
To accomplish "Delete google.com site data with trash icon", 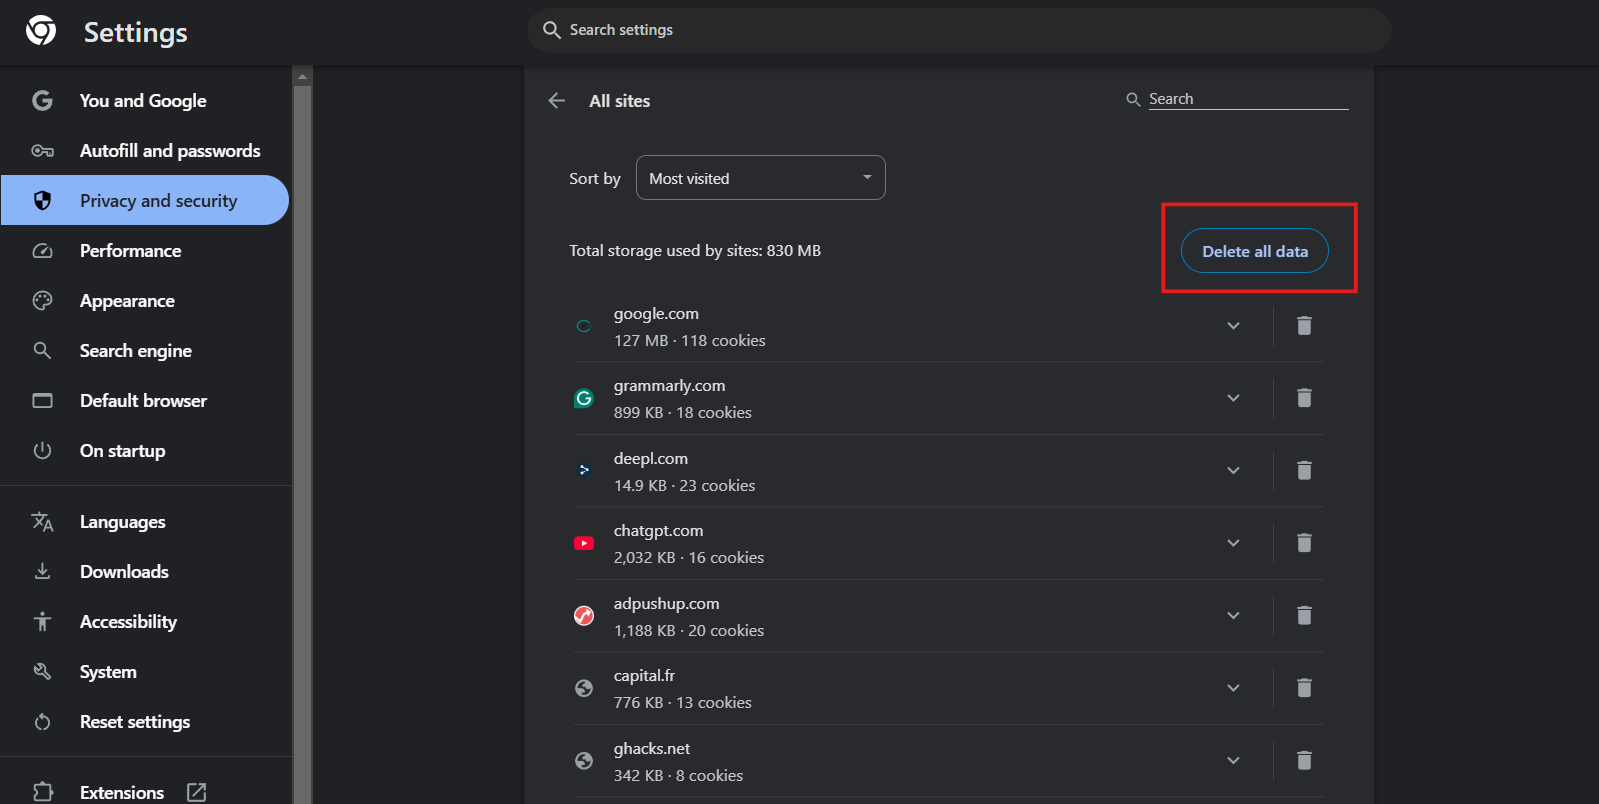I will (x=1304, y=326).
